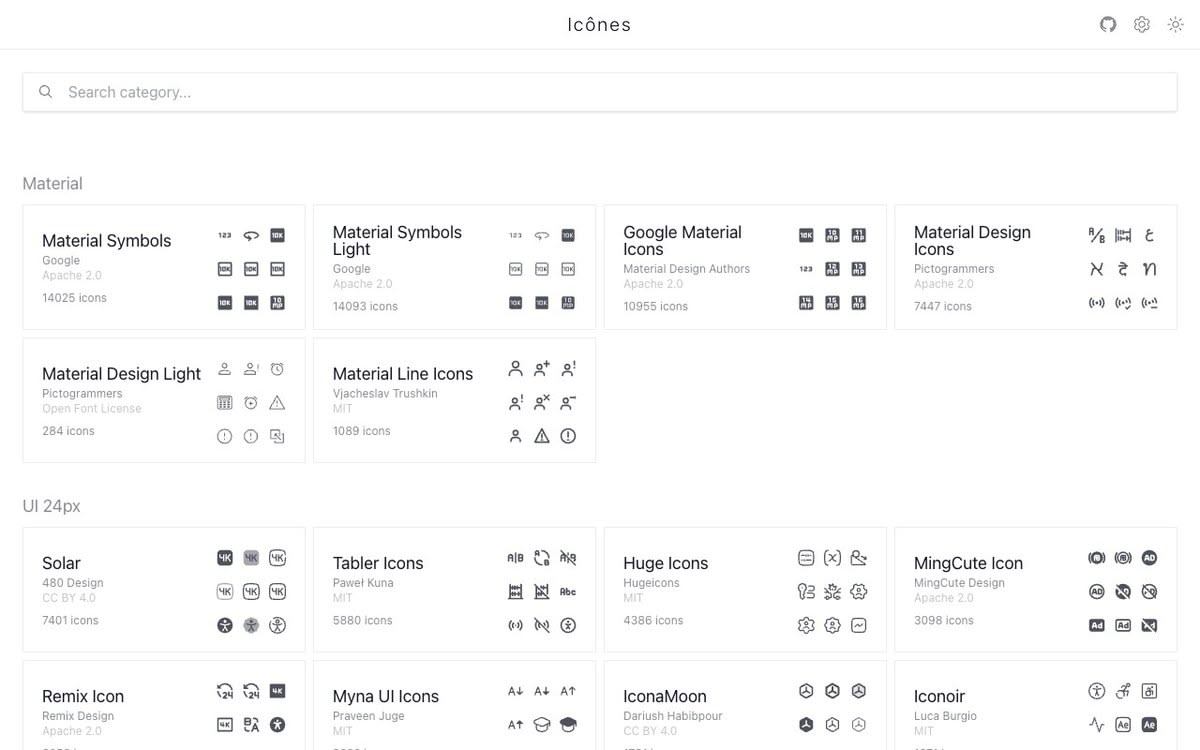This screenshot has width=1200, height=750.
Task: Open the IconaMoon collection
Action: point(745,705)
